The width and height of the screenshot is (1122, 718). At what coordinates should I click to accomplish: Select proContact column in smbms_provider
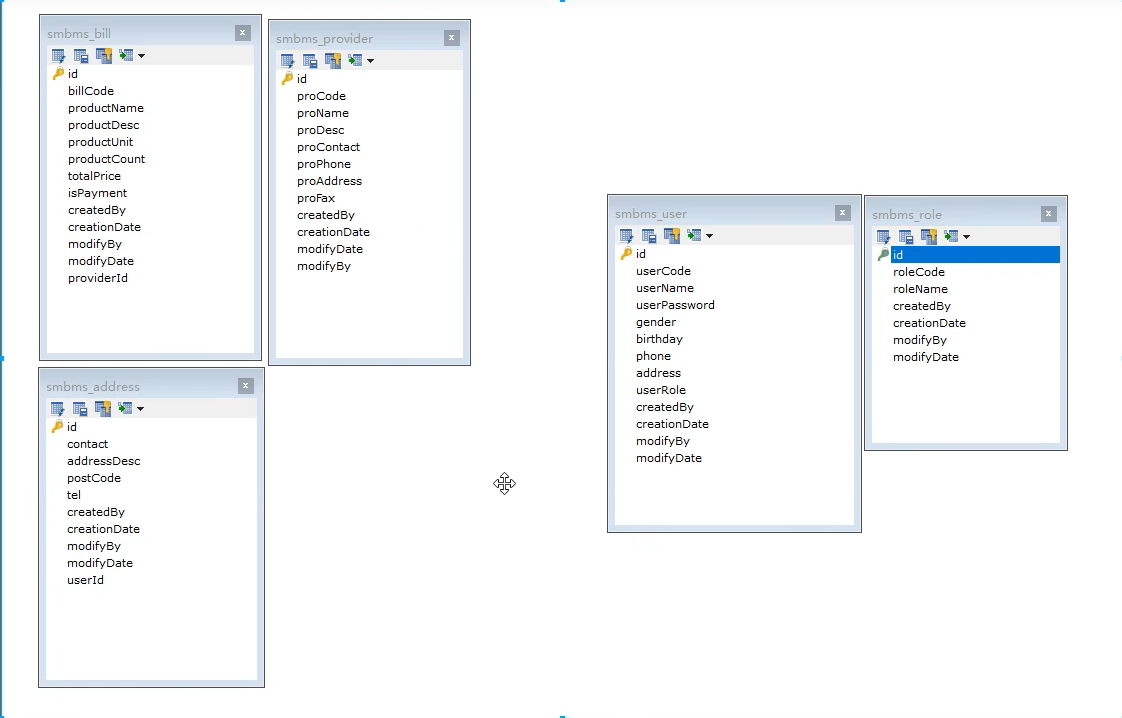(x=328, y=147)
